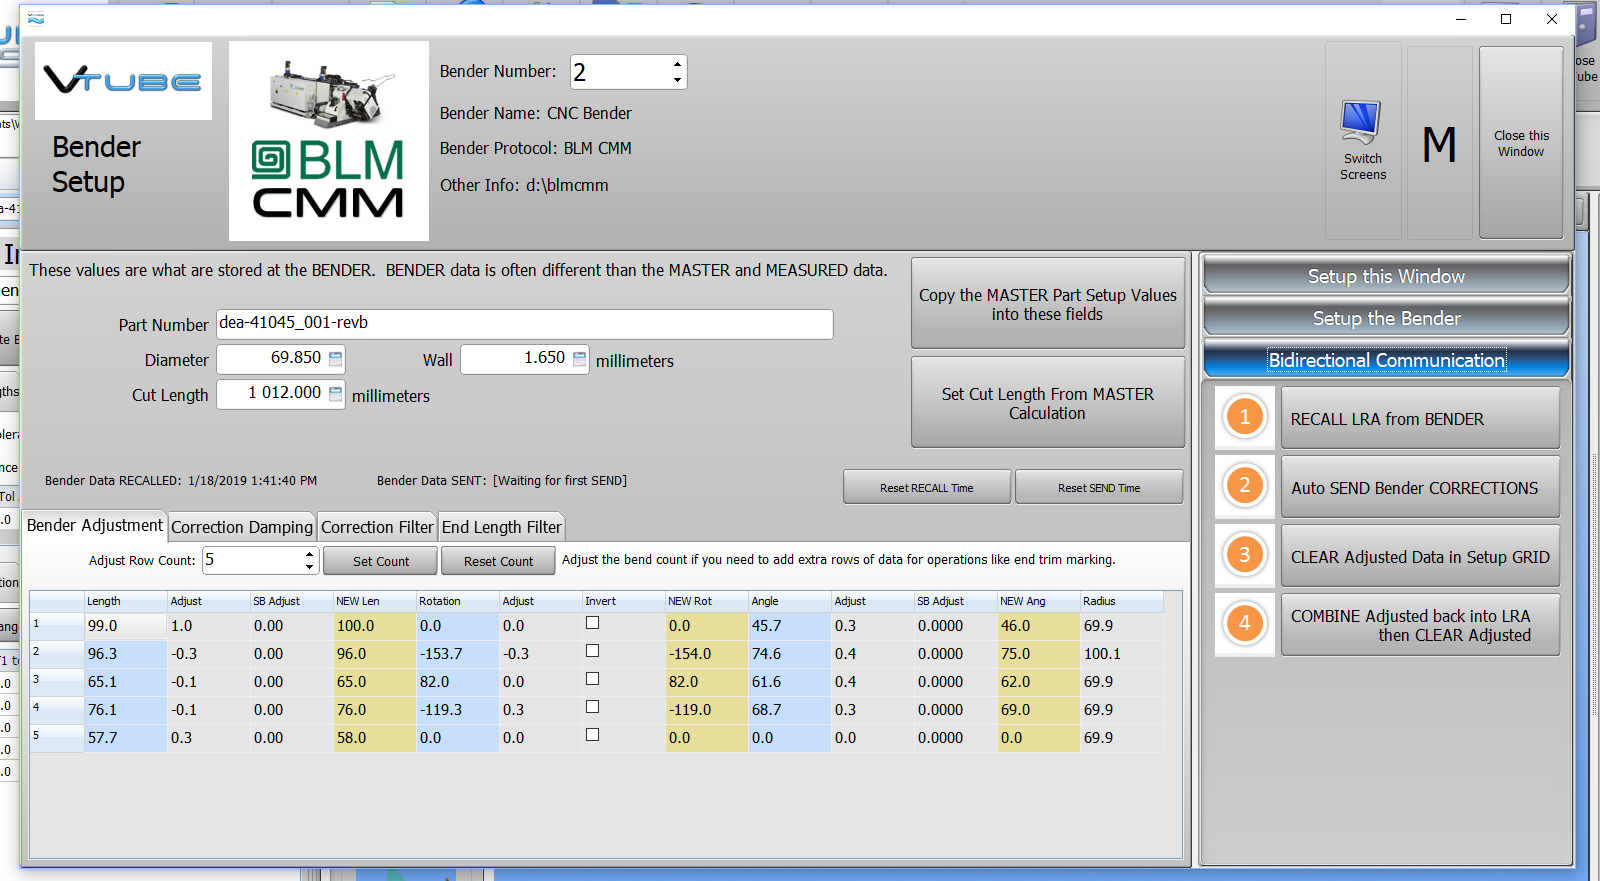Enable the Invert checkbox in row 3

[x=592, y=679]
